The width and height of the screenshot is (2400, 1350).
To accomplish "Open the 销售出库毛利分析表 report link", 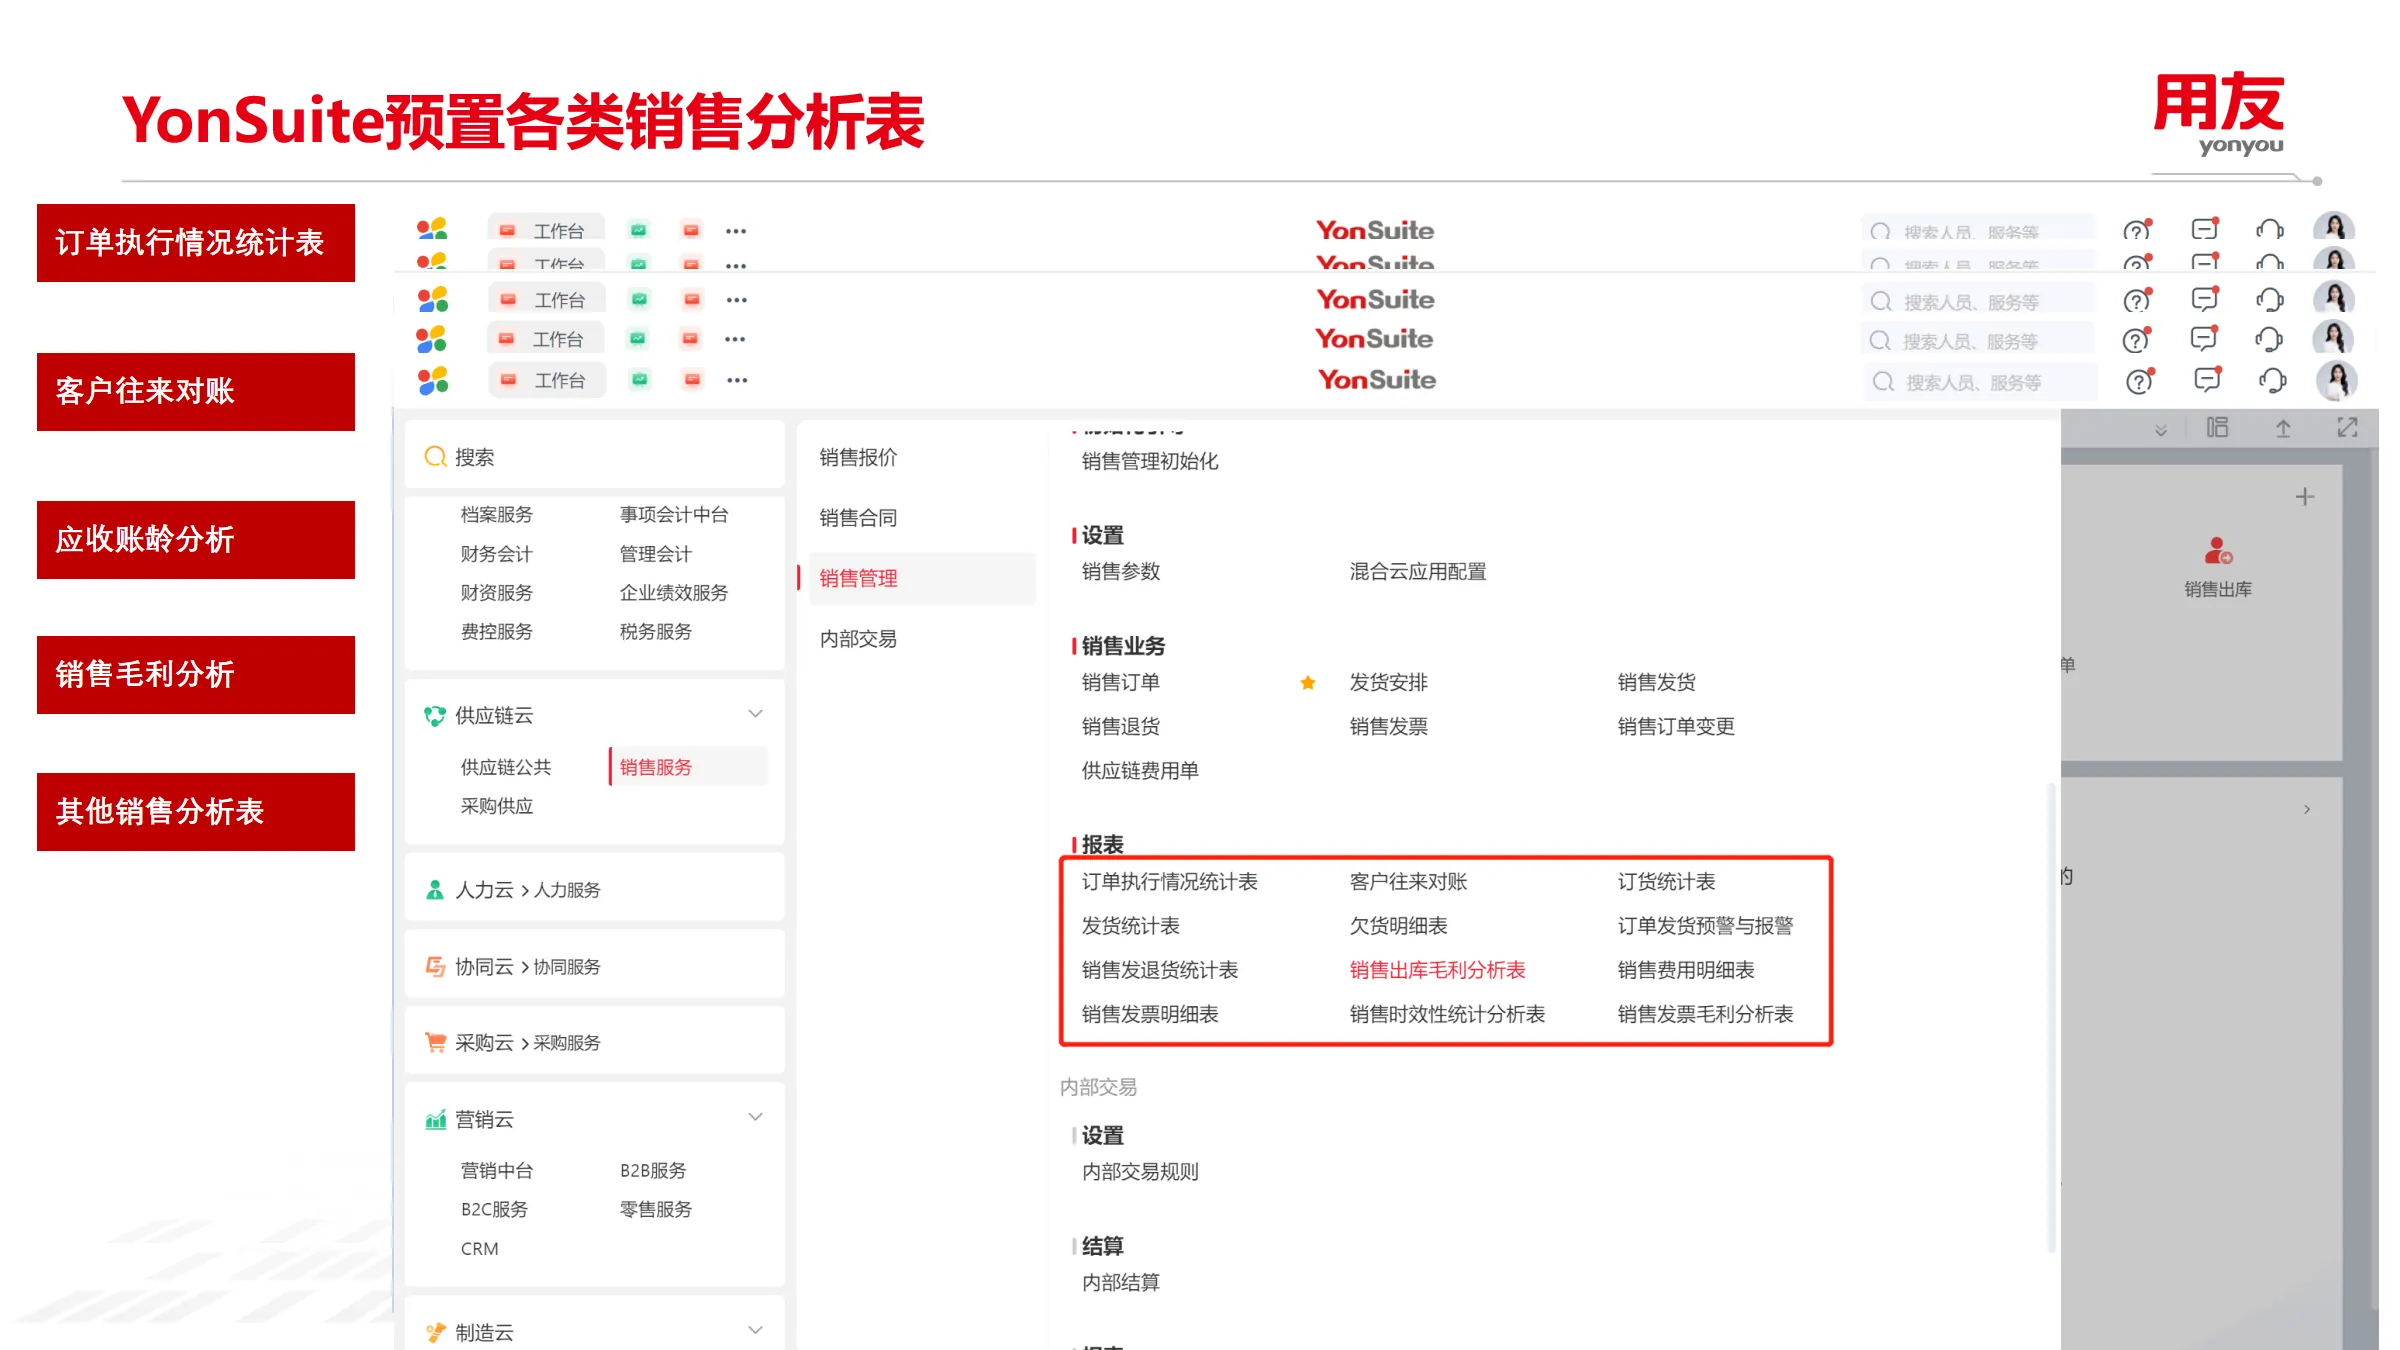I will (1437, 970).
